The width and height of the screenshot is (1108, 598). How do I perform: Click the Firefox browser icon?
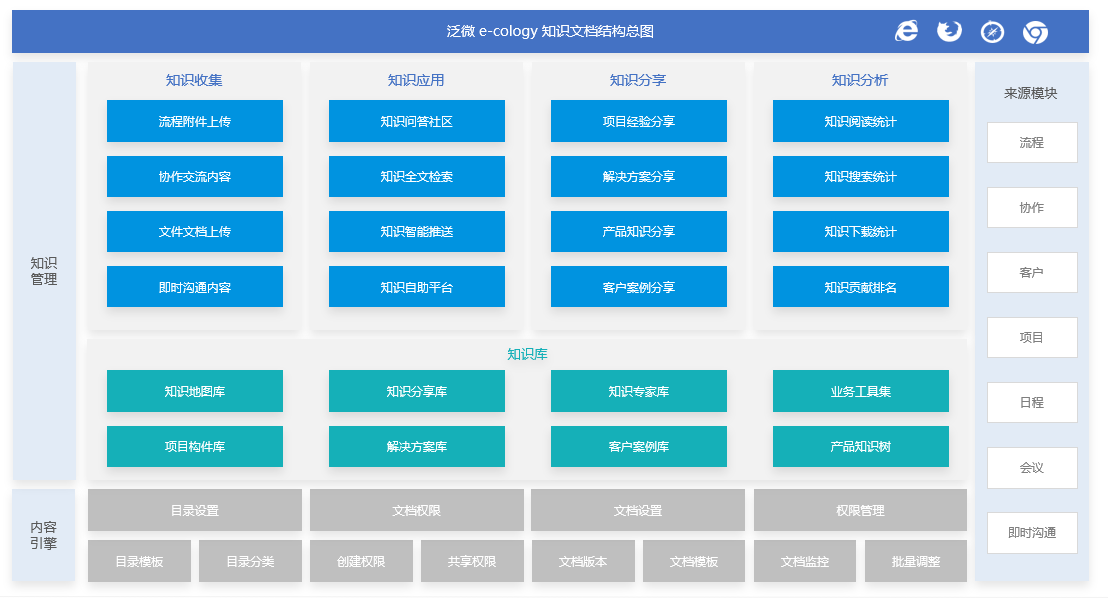pos(949,31)
